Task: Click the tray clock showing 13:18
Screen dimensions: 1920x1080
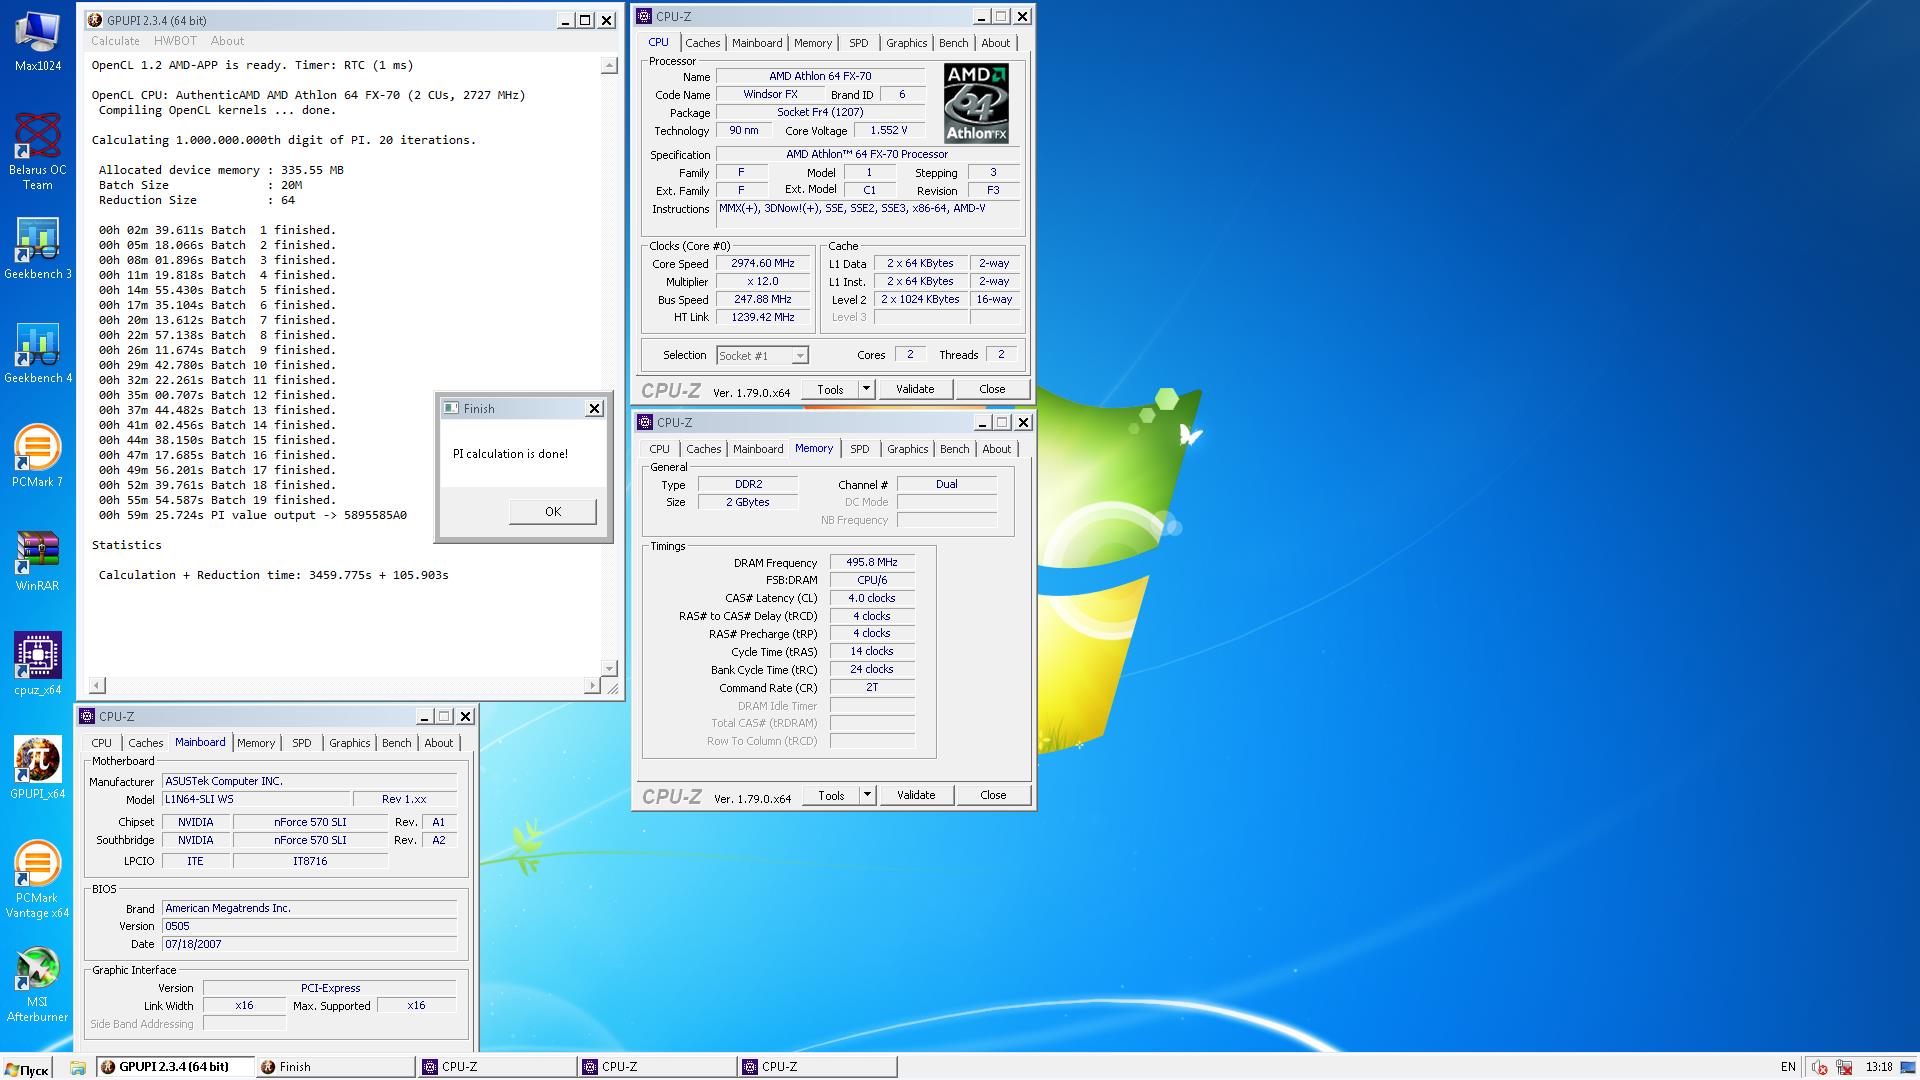Action: tap(1879, 1067)
